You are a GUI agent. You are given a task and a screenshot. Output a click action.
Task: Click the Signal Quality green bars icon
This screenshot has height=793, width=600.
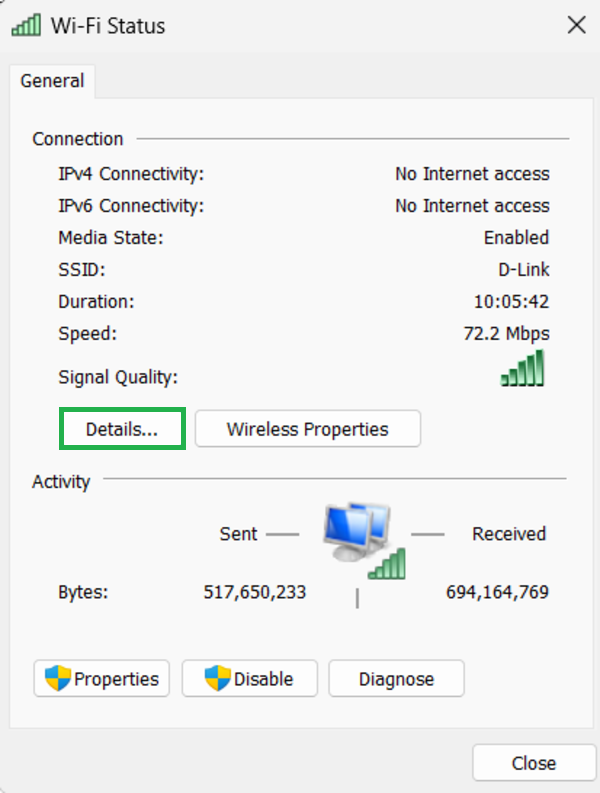523,369
